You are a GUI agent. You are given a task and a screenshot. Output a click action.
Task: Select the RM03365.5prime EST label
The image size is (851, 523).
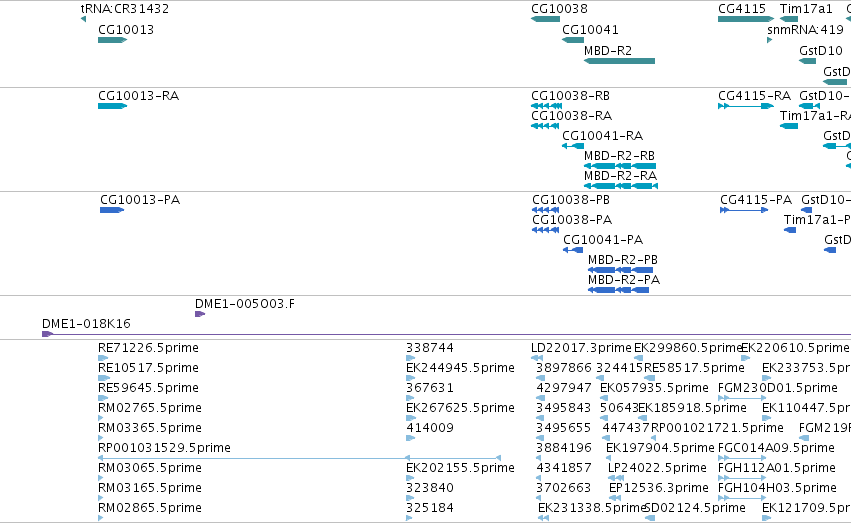coord(150,429)
